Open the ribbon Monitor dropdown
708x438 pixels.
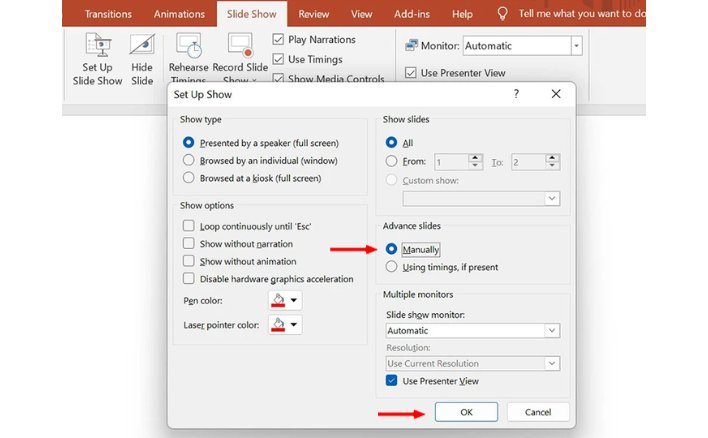point(576,46)
